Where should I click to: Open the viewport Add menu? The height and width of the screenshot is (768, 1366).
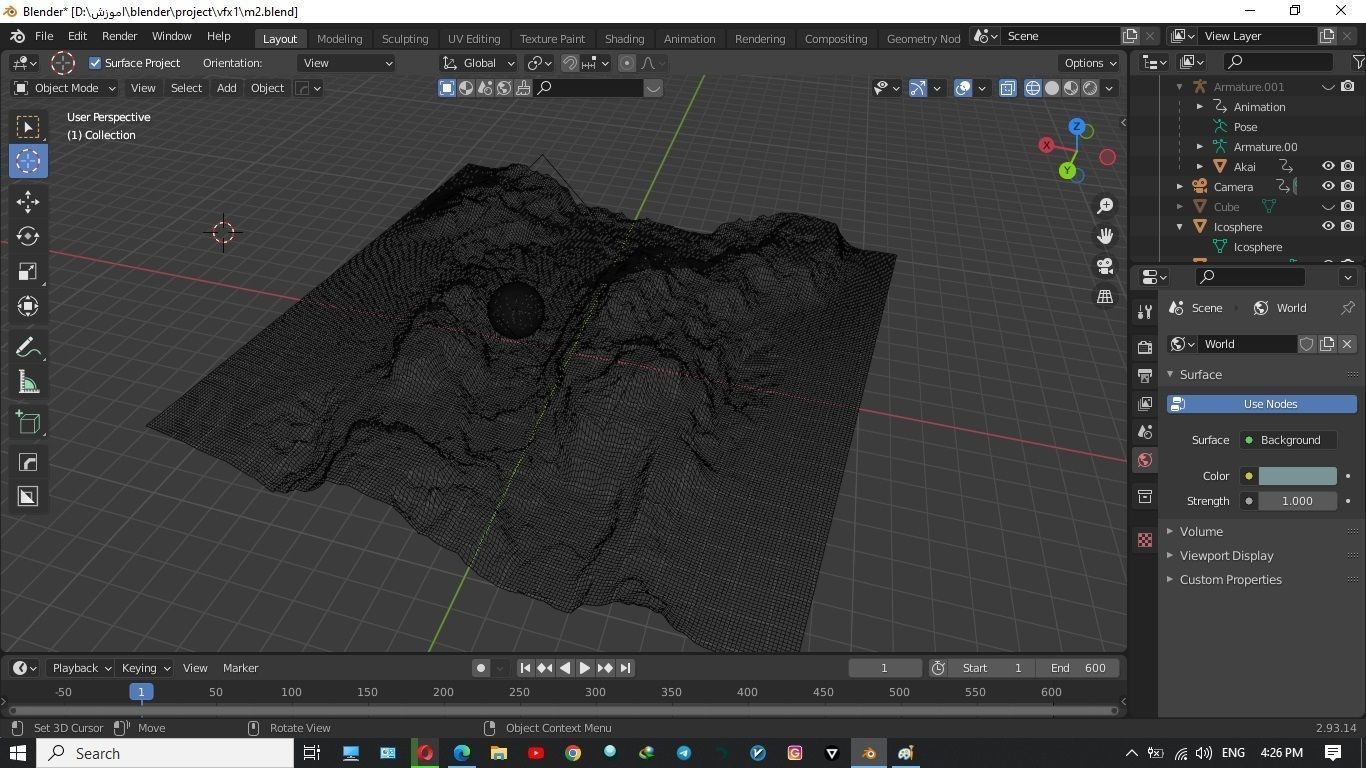point(226,88)
